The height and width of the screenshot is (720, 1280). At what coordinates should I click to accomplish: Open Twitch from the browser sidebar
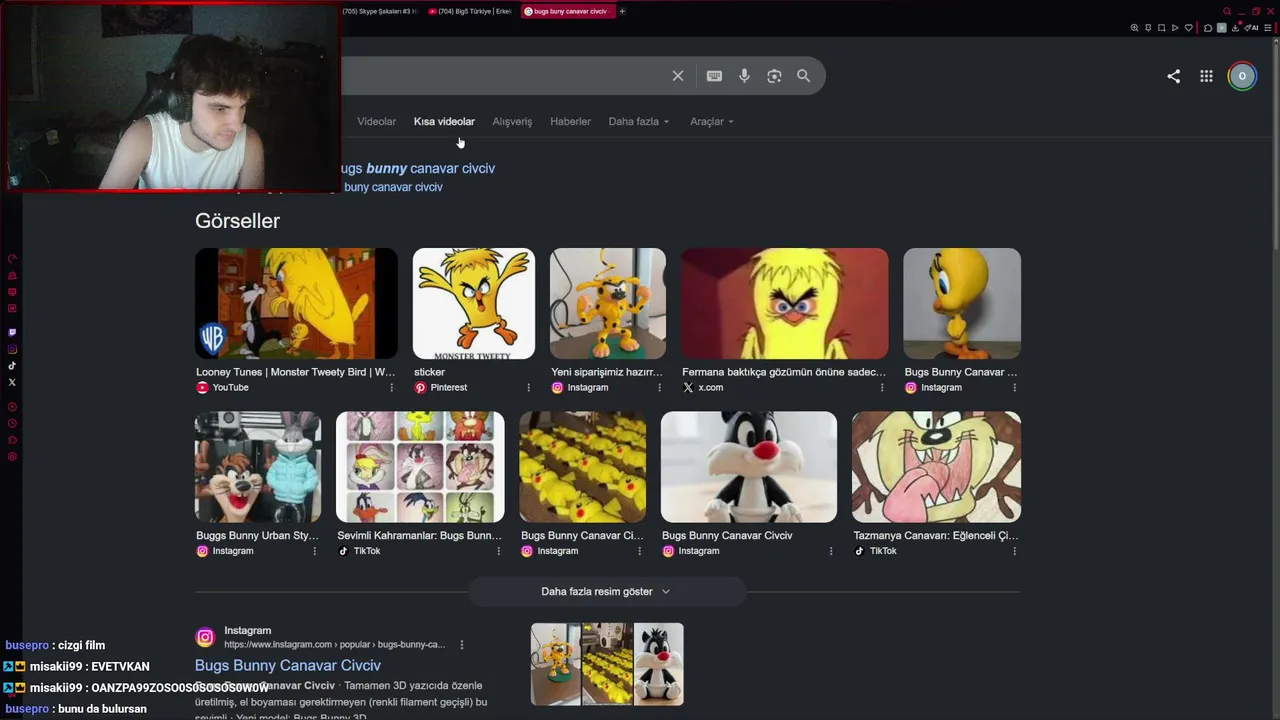click(x=12, y=332)
